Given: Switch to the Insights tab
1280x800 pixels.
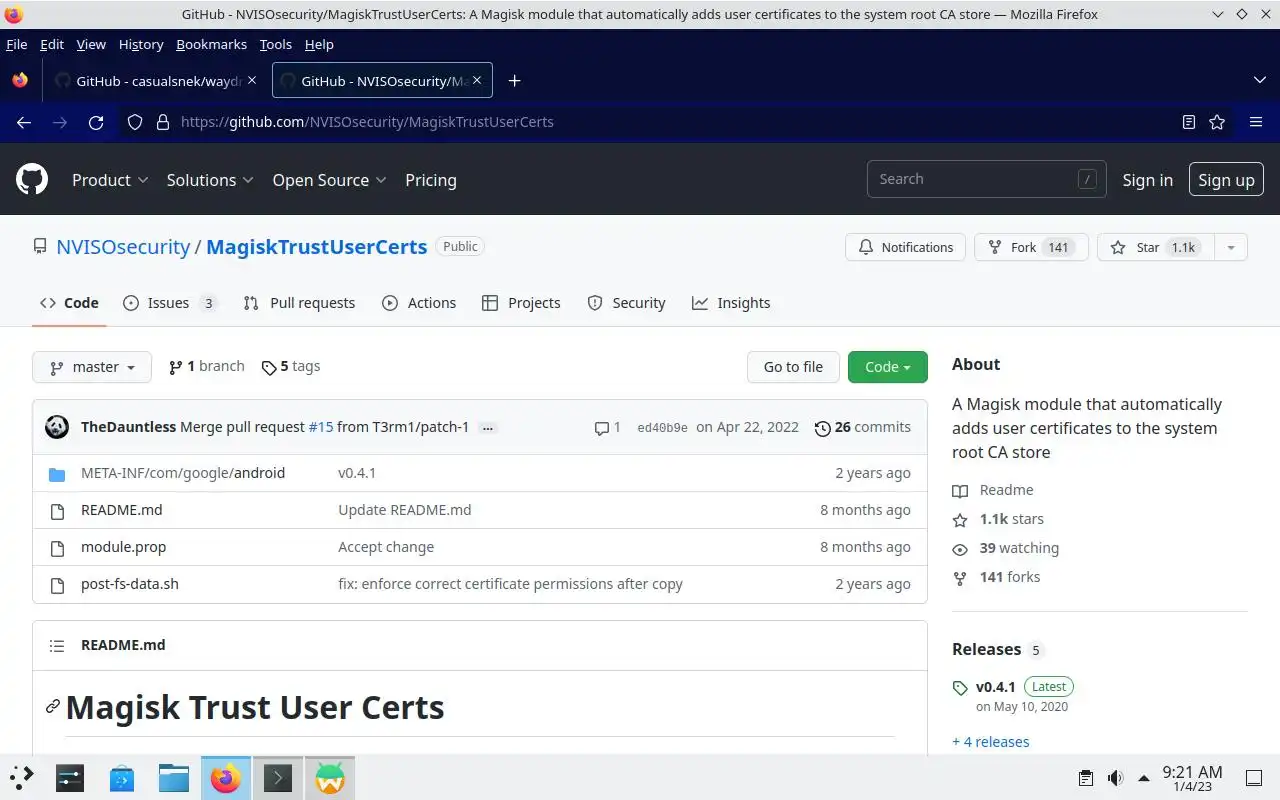Looking at the screenshot, I should pyautogui.click(x=731, y=303).
